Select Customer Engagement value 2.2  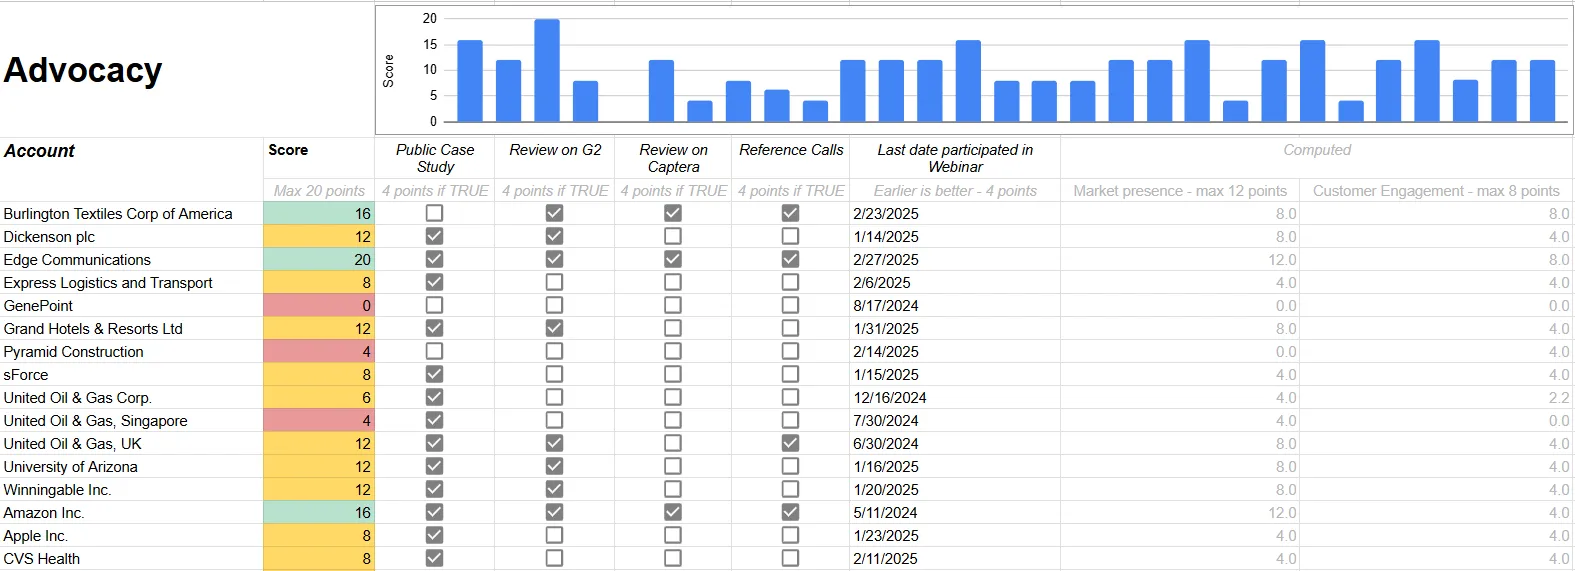click(x=1558, y=398)
